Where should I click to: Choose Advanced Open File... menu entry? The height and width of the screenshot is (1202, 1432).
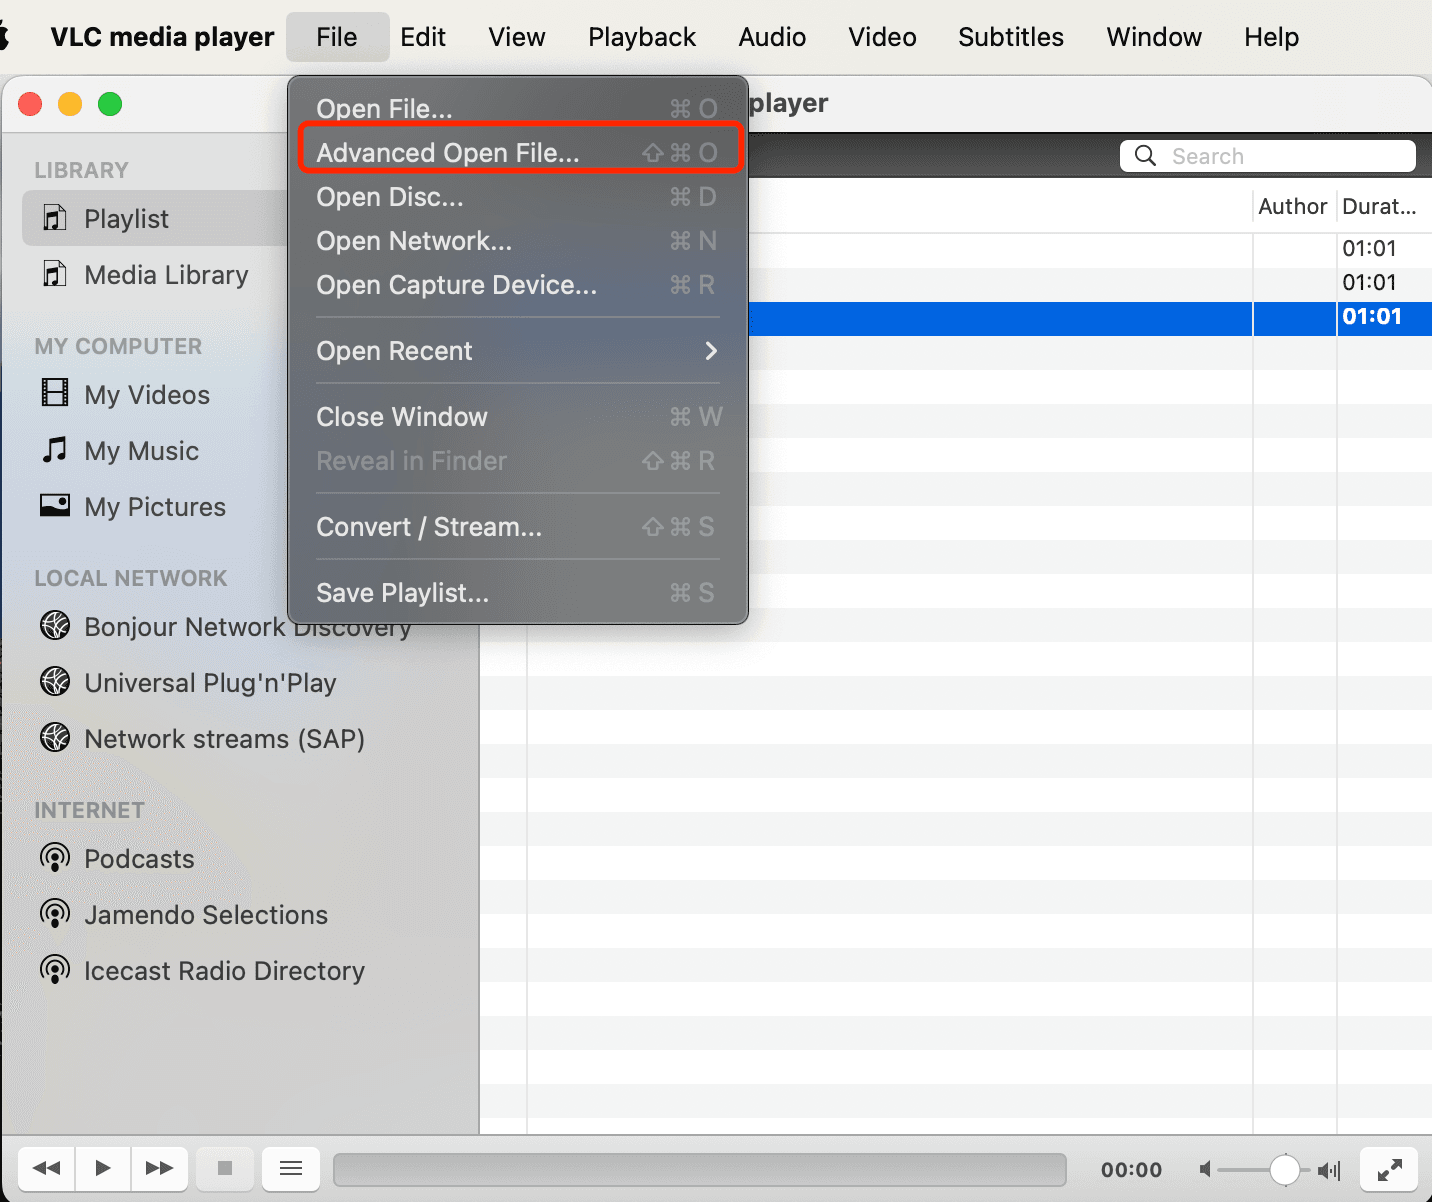point(518,152)
